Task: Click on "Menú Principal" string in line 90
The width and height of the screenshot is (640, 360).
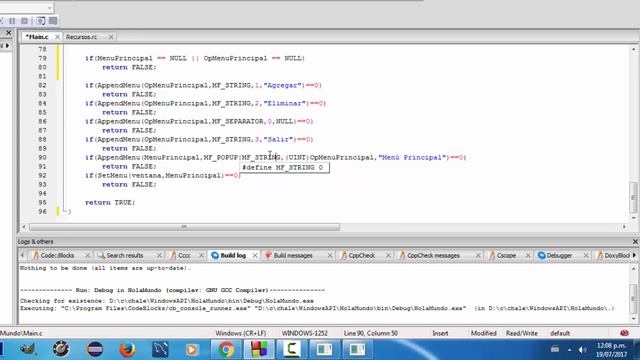Action: (x=412, y=158)
